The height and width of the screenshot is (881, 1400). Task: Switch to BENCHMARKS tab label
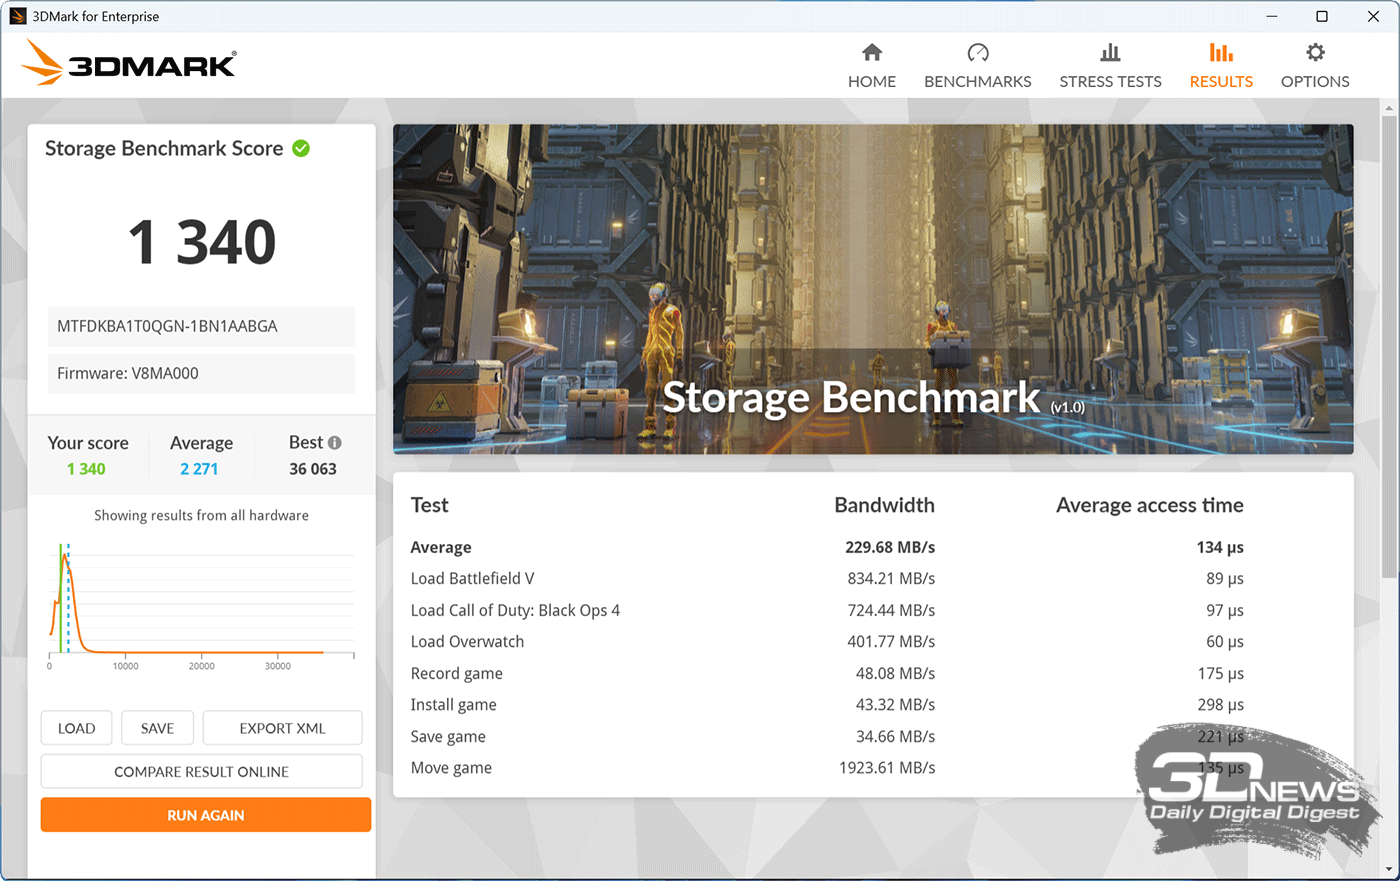(978, 81)
